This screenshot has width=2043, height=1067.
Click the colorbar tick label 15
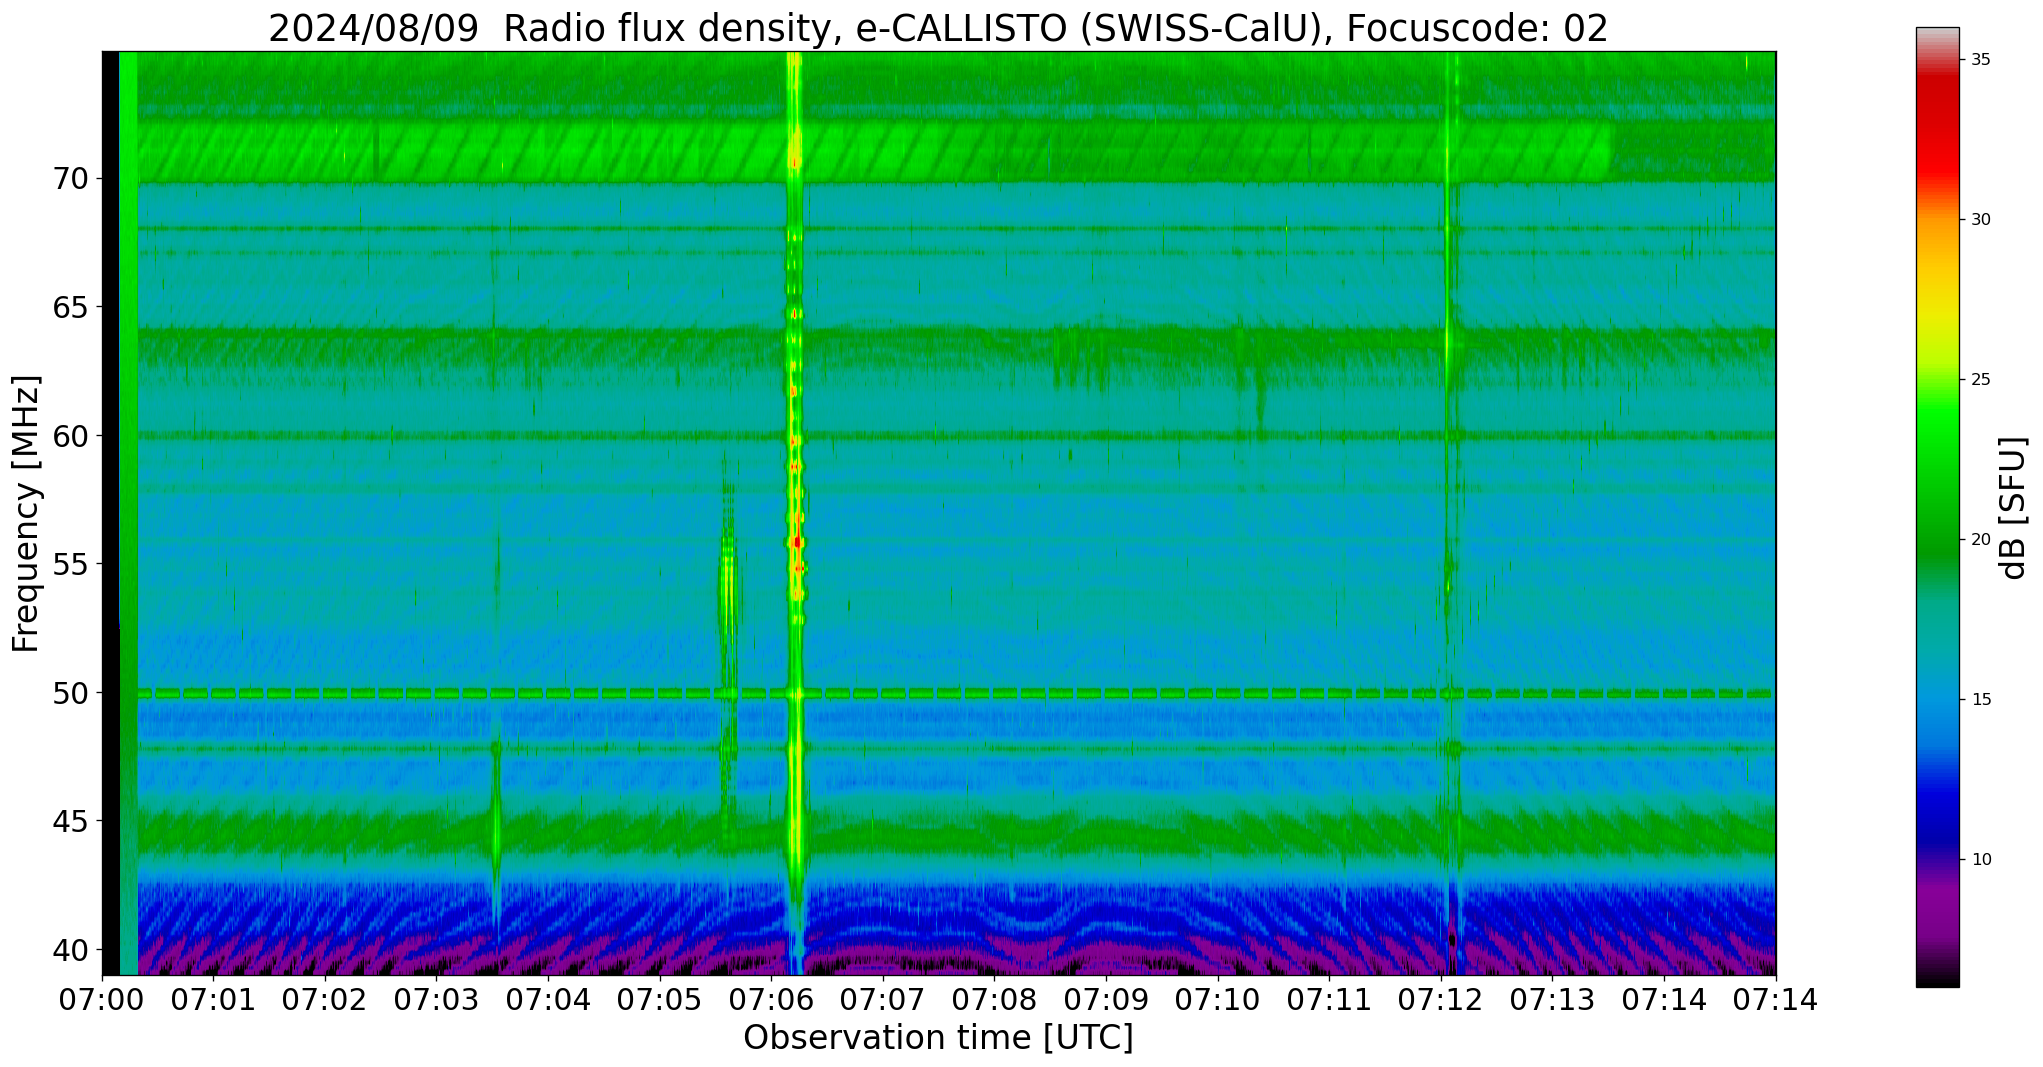point(1980,699)
